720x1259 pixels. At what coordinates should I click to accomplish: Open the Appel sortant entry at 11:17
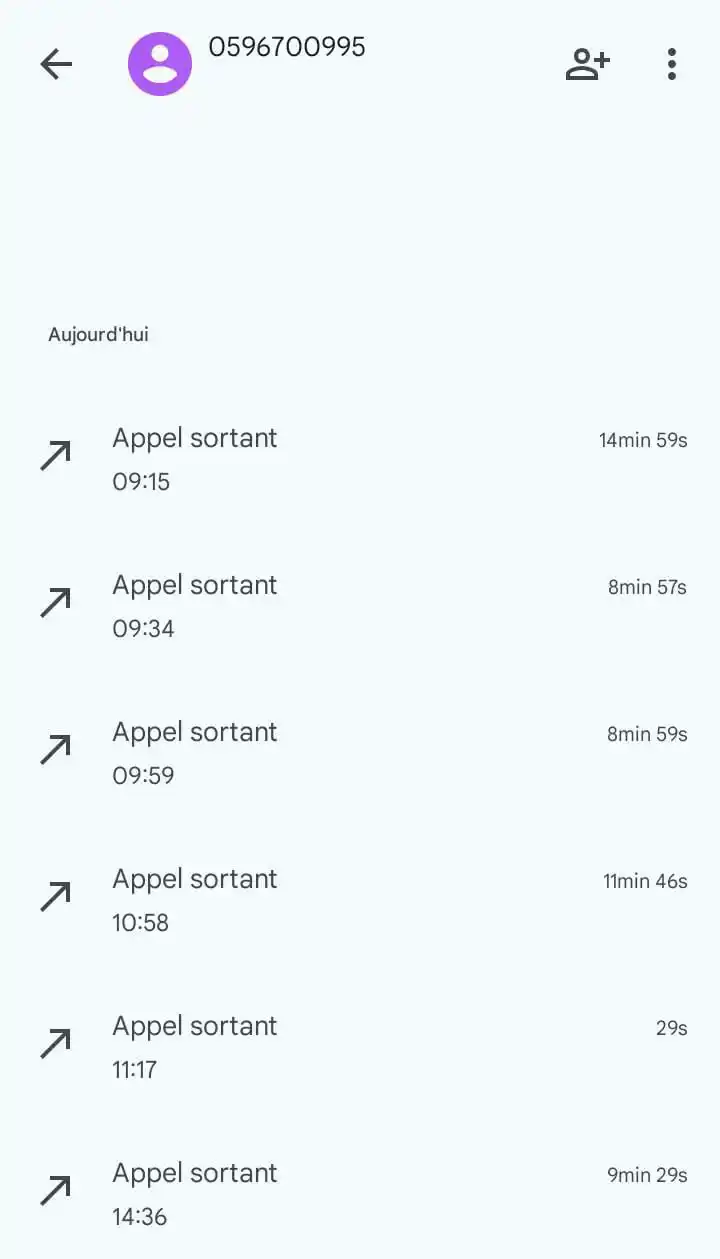[360, 1047]
